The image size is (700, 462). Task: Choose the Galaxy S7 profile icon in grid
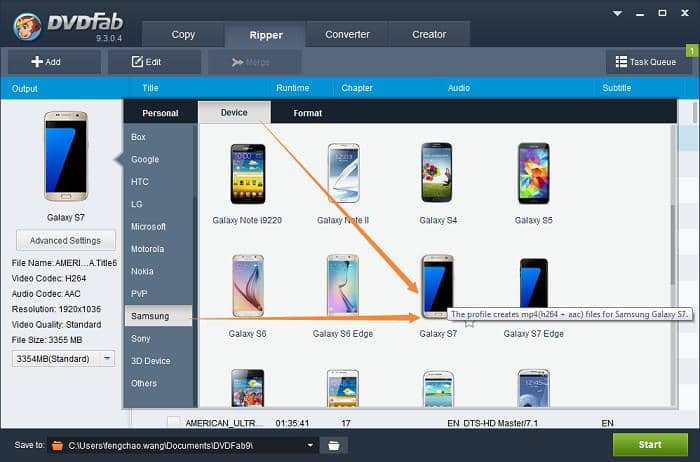coord(438,286)
